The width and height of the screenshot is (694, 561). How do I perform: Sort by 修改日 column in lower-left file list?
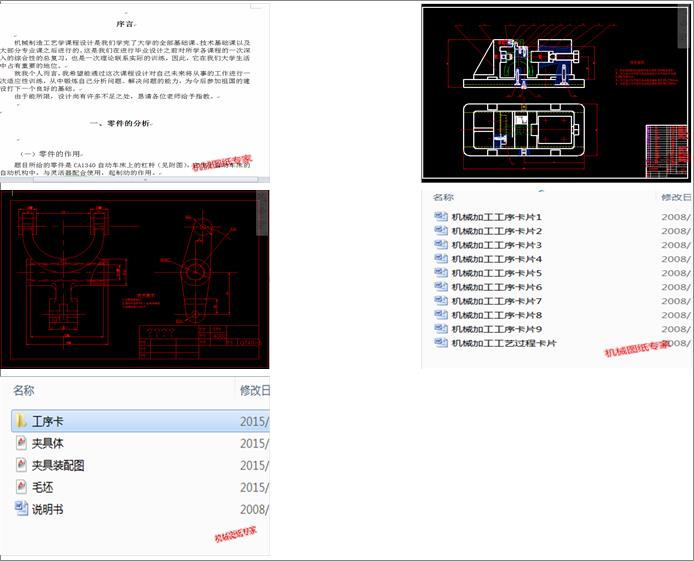tap(254, 390)
